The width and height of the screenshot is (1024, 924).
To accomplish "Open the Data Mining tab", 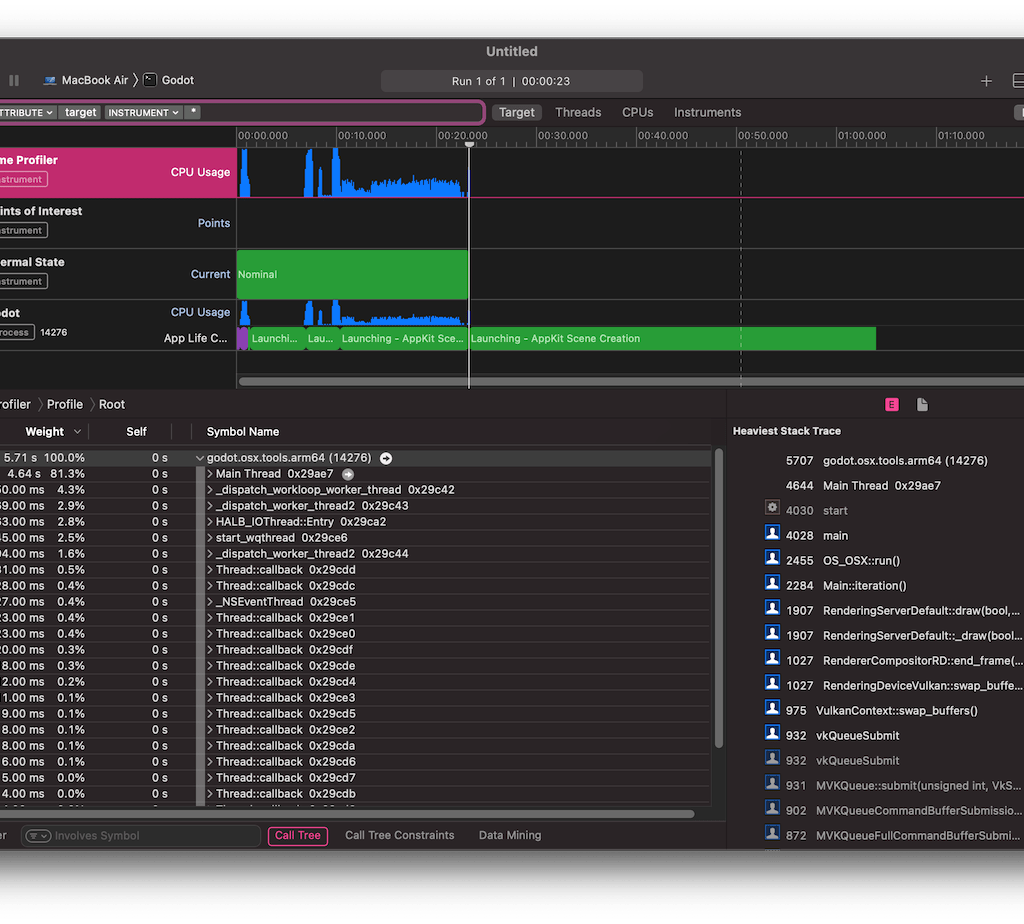I will [509, 835].
